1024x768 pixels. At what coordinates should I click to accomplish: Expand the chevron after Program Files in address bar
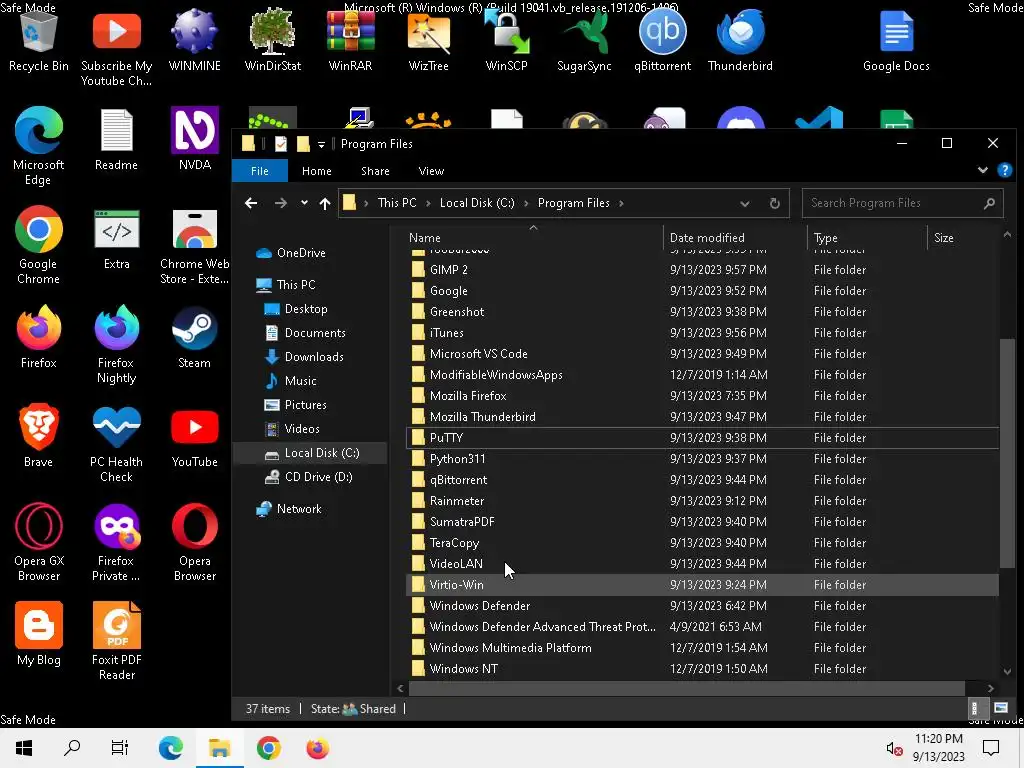click(x=621, y=203)
